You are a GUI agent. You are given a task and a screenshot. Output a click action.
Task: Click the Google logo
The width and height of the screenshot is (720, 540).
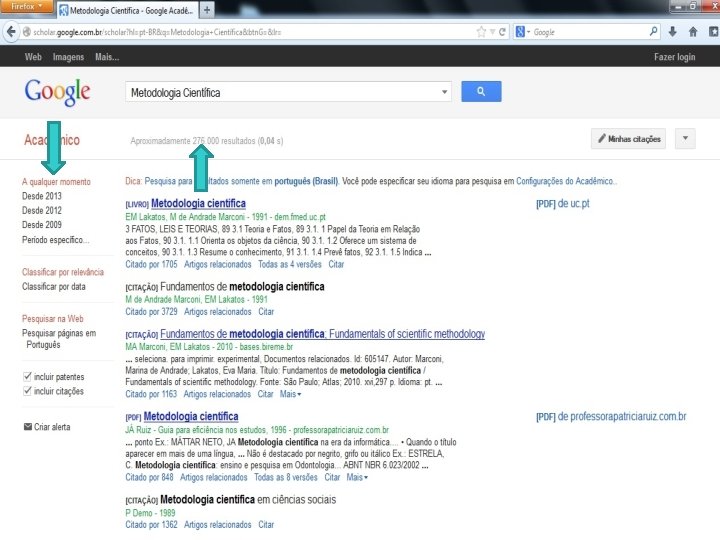click(x=57, y=92)
